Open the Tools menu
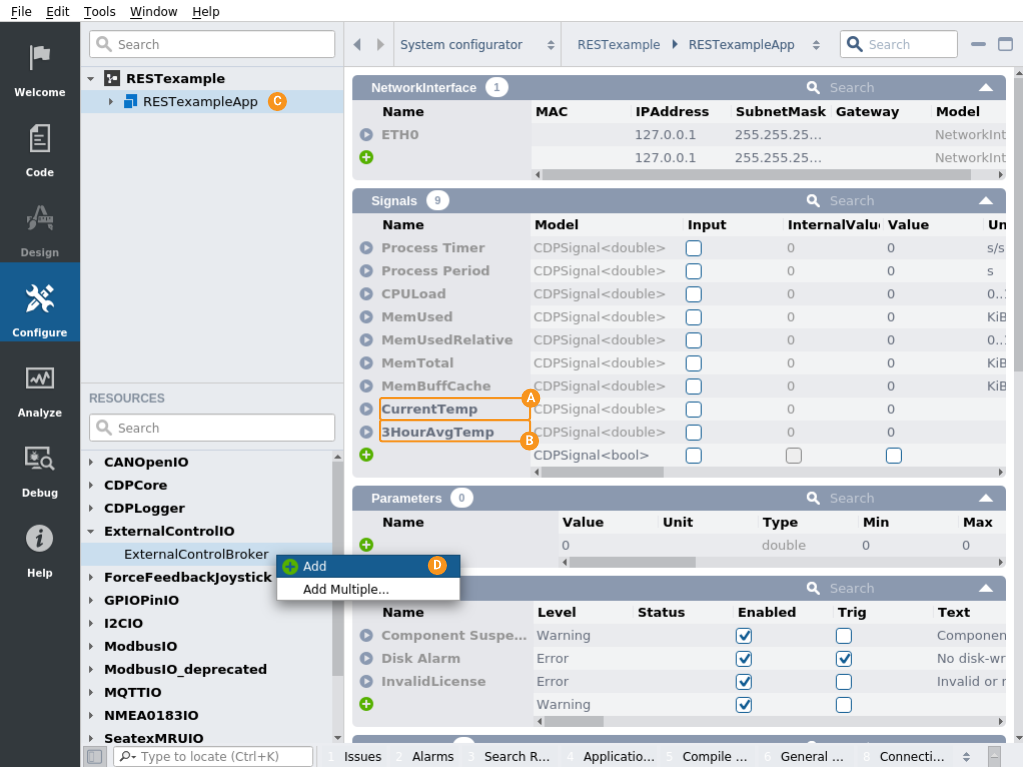This screenshot has width=1023, height=767. [x=99, y=12]
